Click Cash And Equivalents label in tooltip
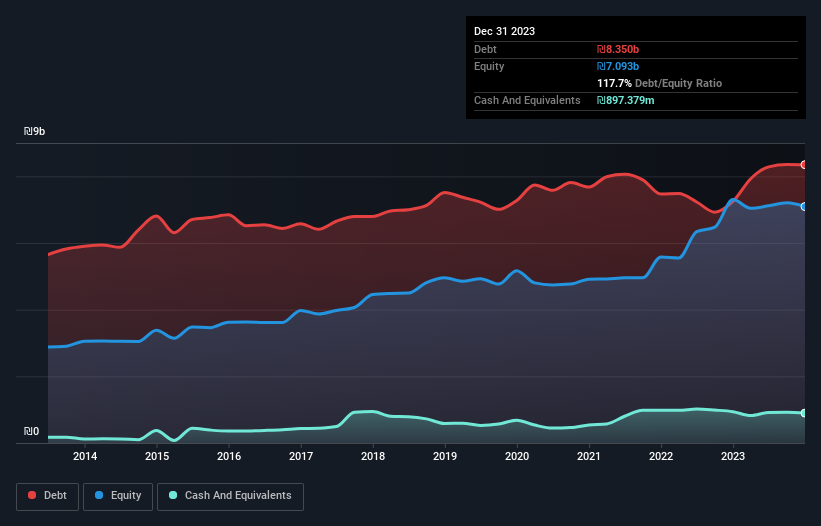The height and width of the screenshot is (526, 821). coord(527,100)
